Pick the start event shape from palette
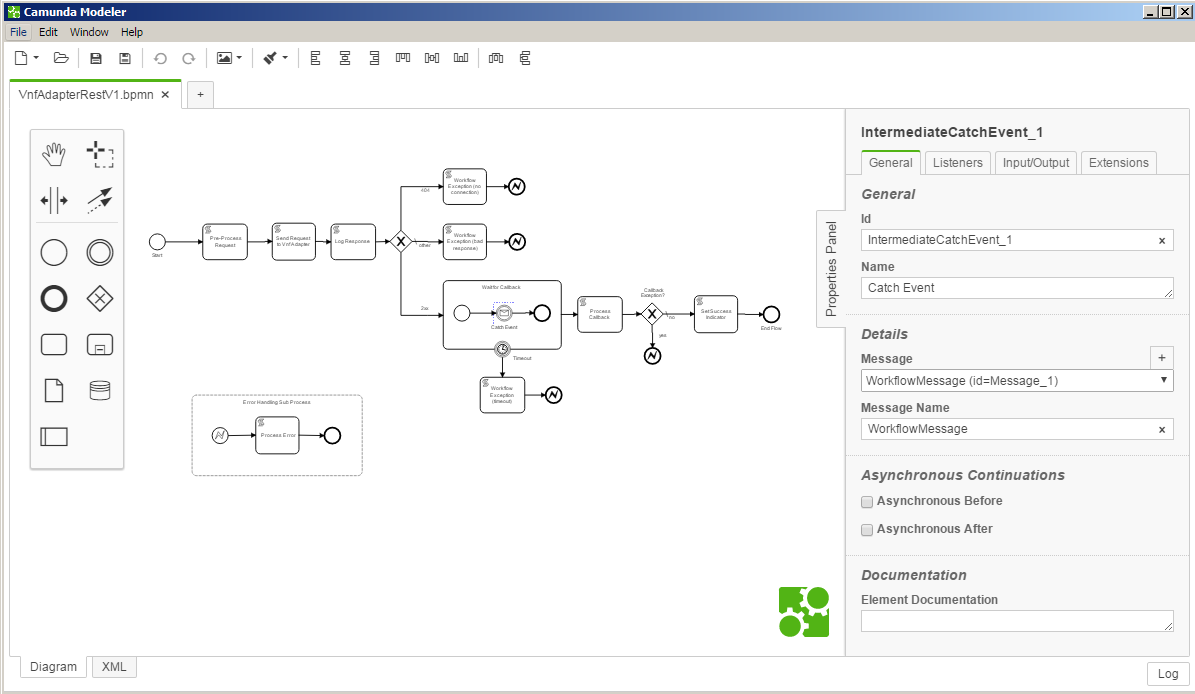The width and height of the screenshot is (1195, 694). pos(54,253)
